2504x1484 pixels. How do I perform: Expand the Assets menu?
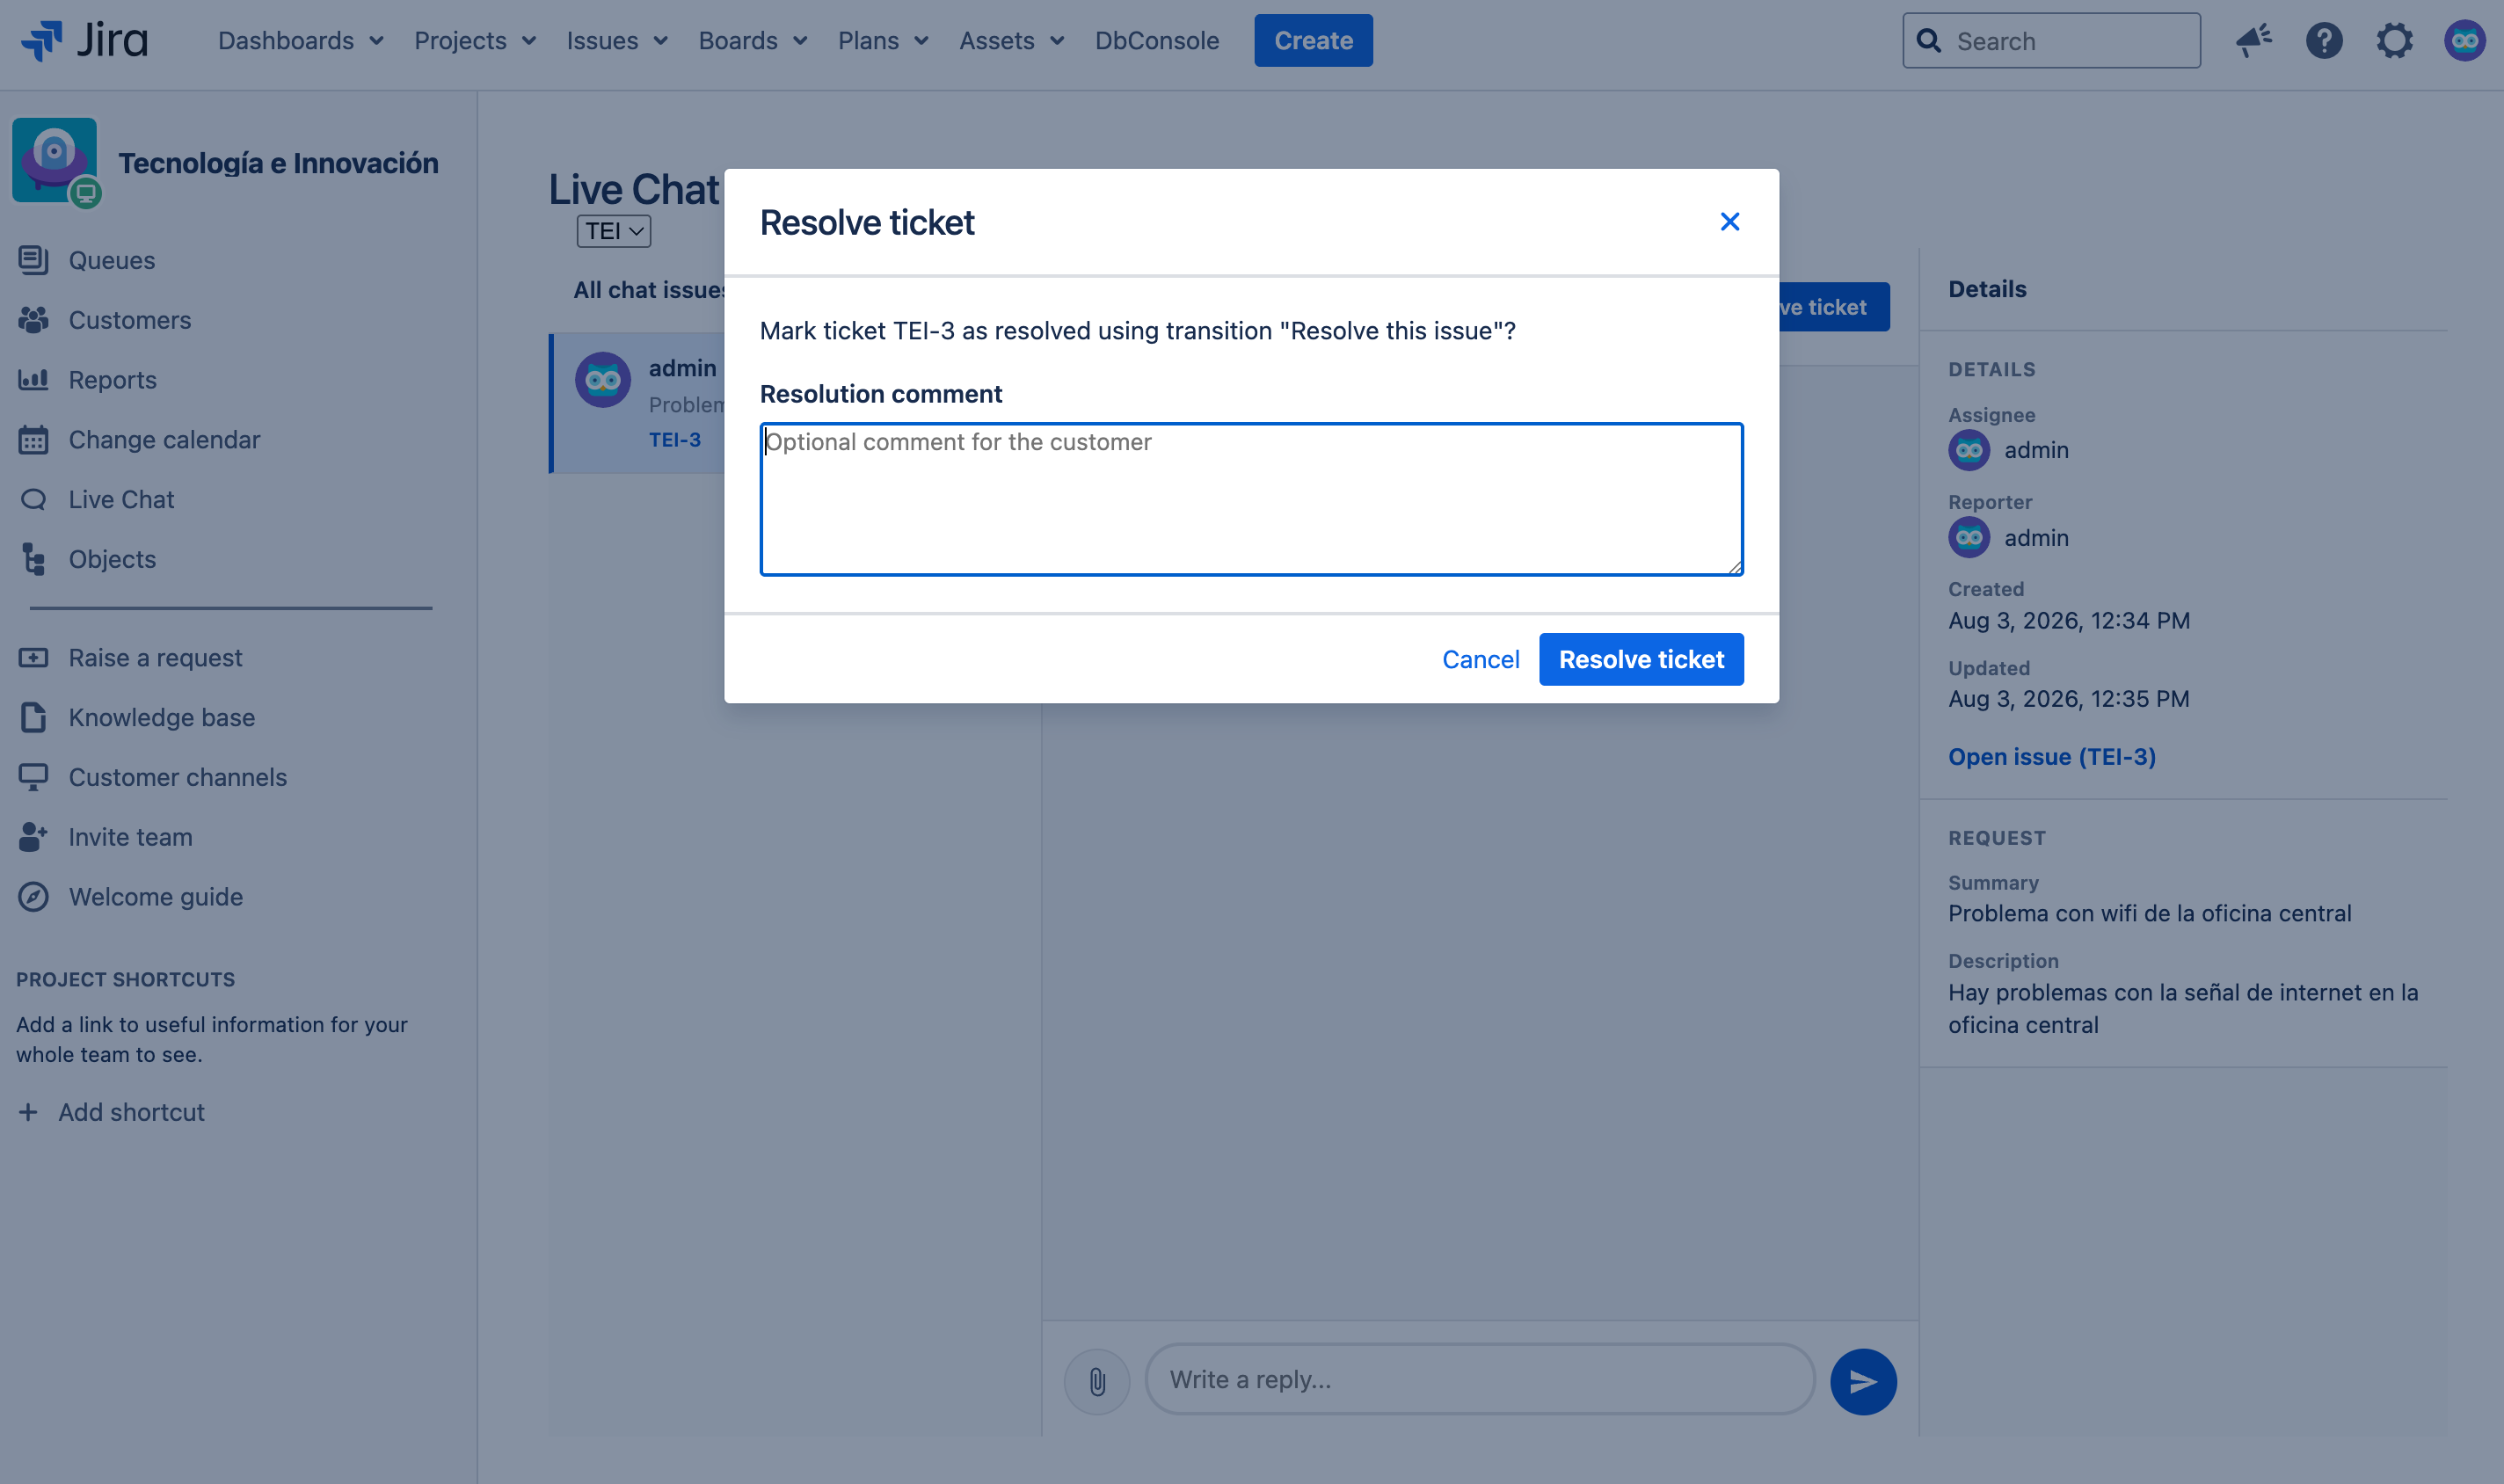coord(1011,41)
